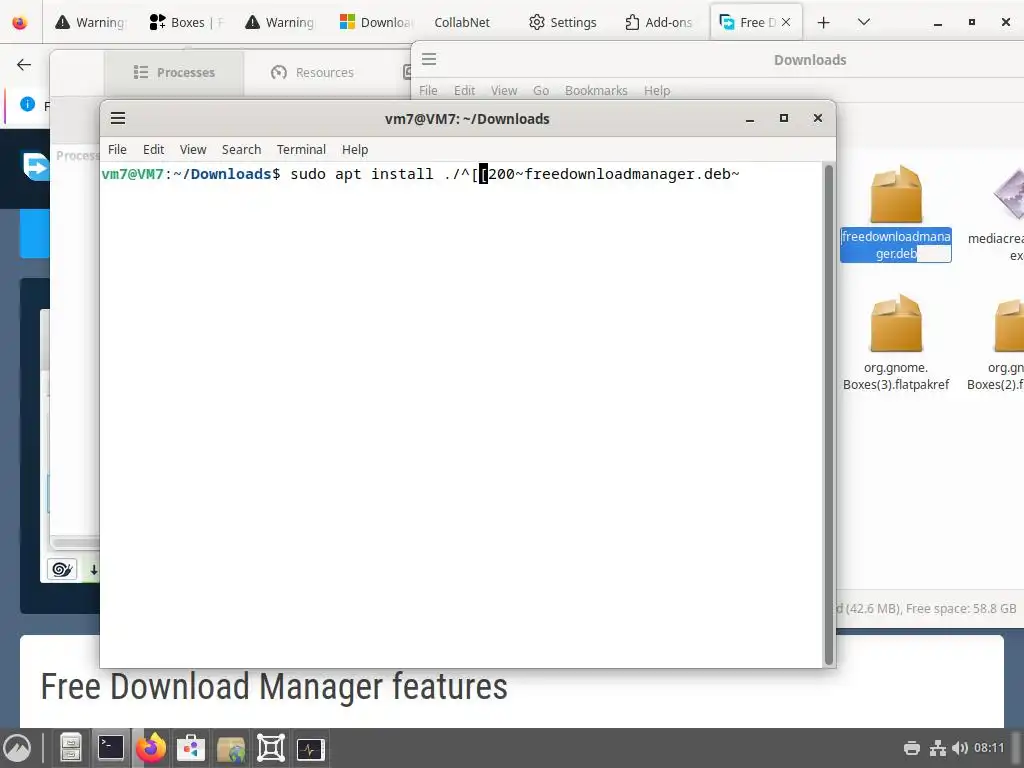Select the org.gnome.Boxes(2) file icon
The image size is (1024, 768).
tap(1009, 325)
